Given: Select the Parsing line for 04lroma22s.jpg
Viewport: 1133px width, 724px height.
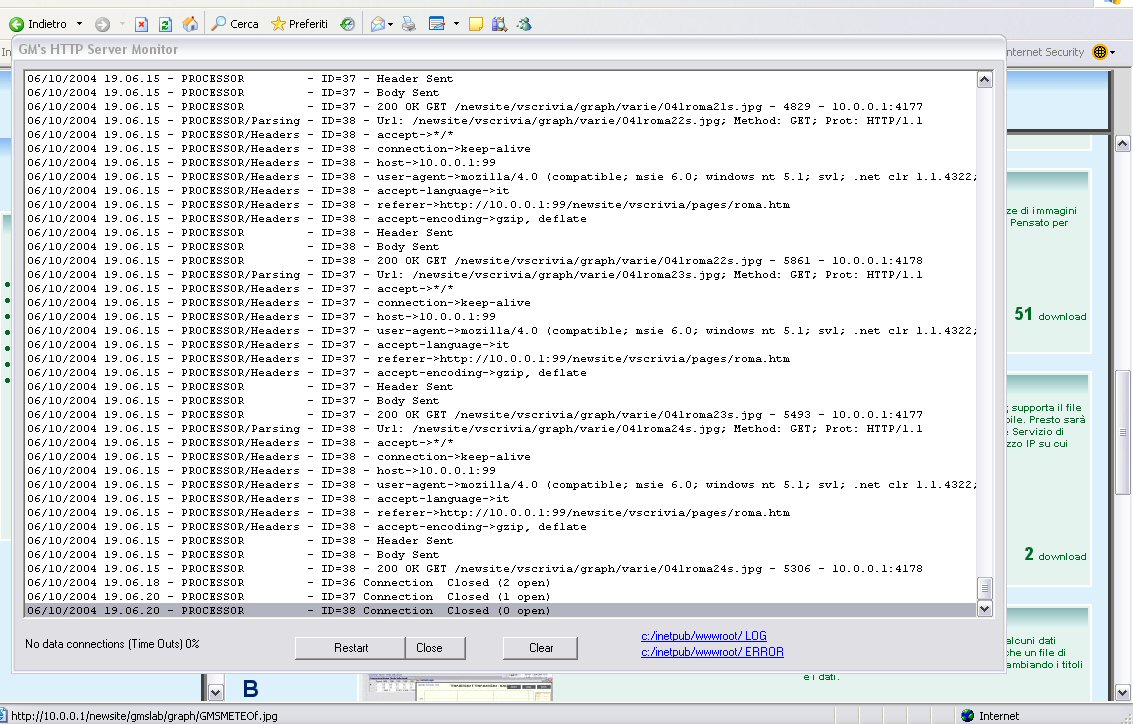Looking at the screenshot, I should point(500,121).
